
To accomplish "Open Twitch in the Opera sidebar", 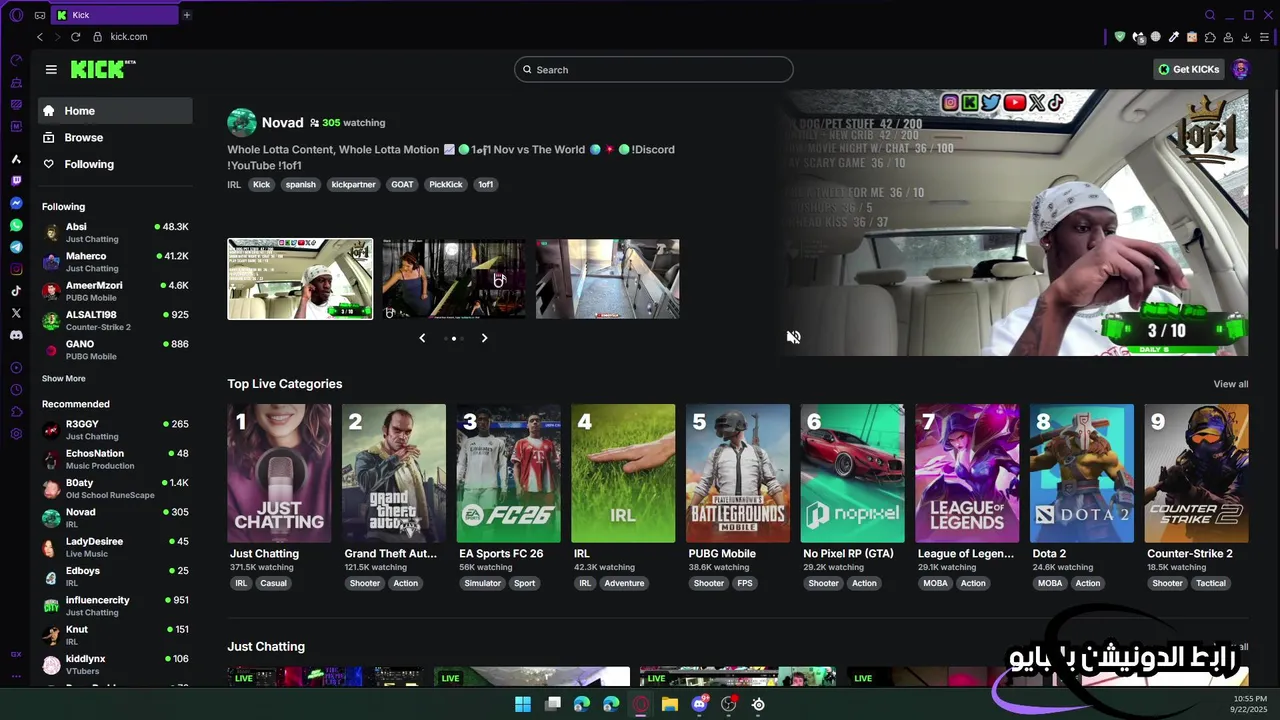I will coord(16,181).
